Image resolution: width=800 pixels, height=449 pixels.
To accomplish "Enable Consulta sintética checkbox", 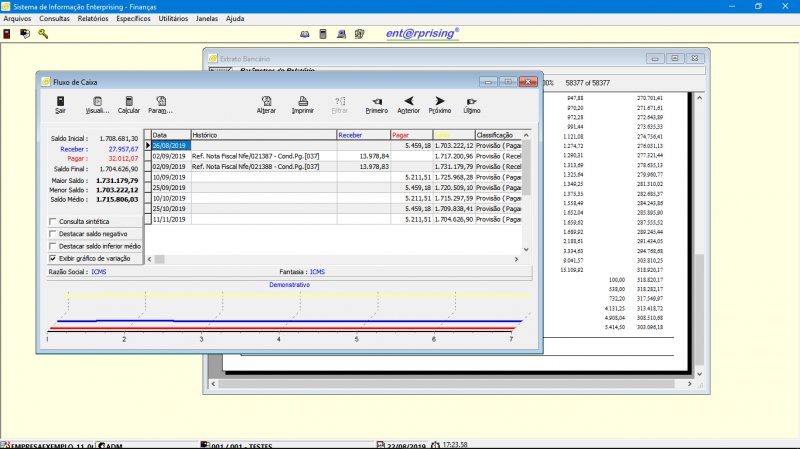I will 53,221.
